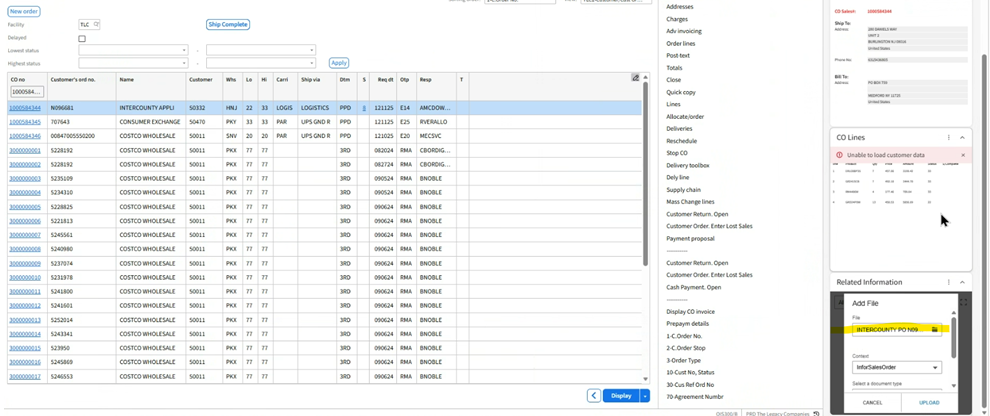Select Charges from related options
The width and height of the screenshot is (990, 416).
tap(677, 19)
